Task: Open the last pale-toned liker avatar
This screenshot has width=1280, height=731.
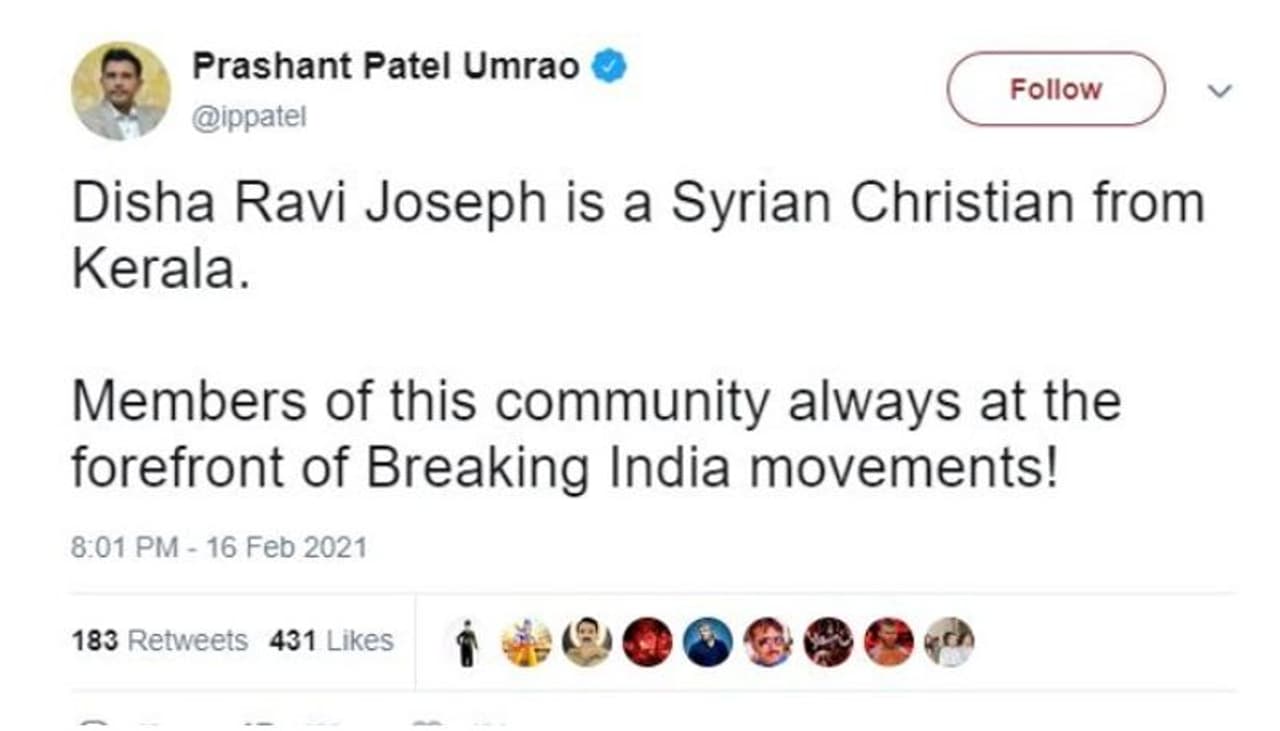Action: (949, 642)
